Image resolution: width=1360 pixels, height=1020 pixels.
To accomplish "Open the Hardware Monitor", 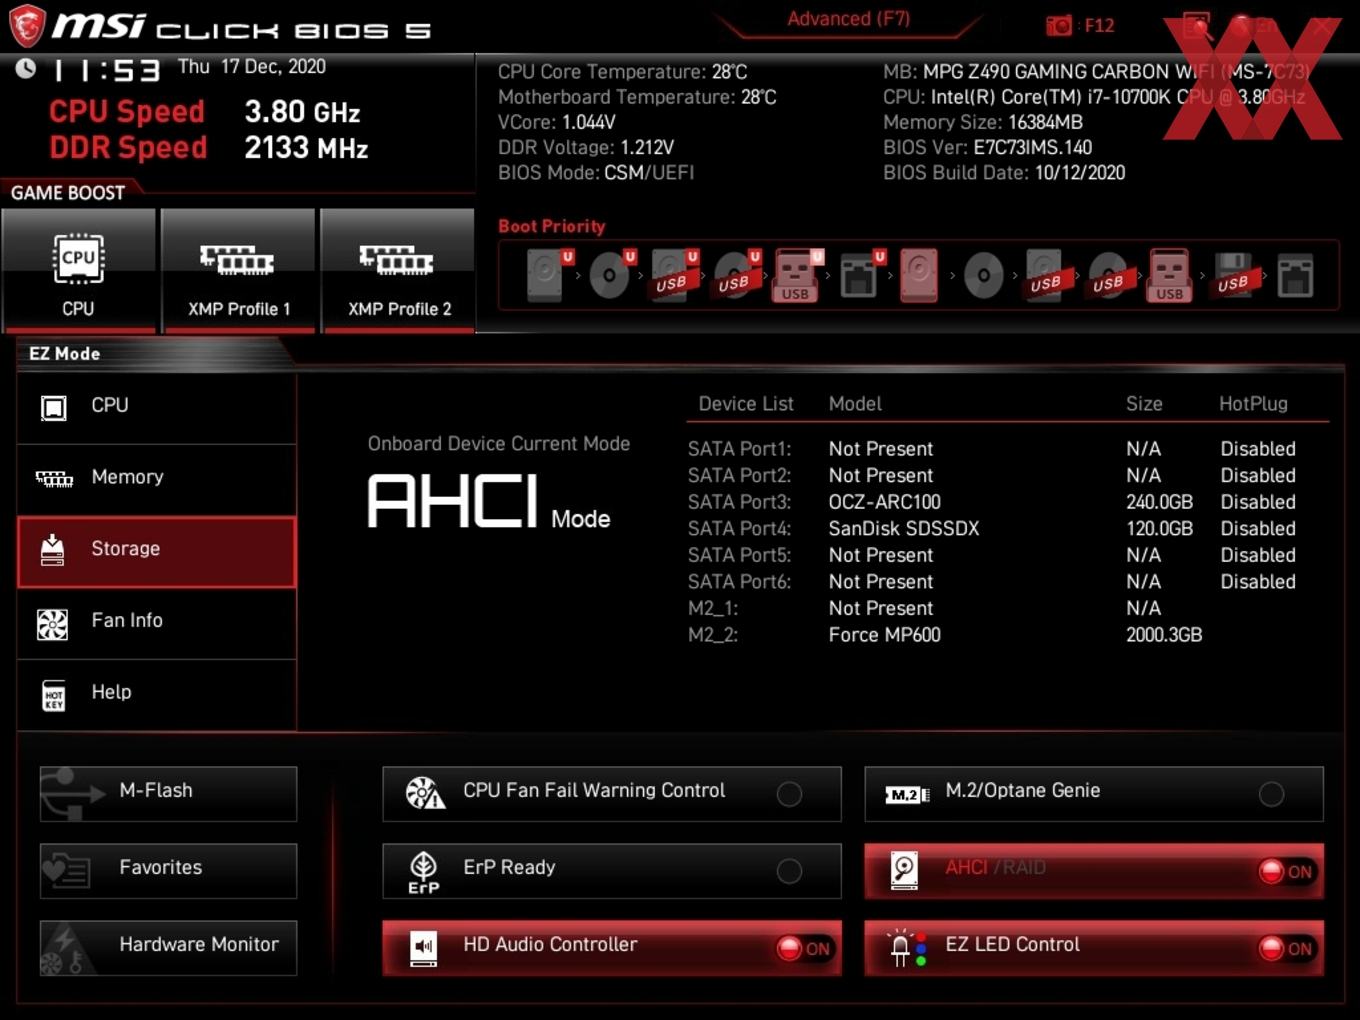I will [x=168, y=948].
